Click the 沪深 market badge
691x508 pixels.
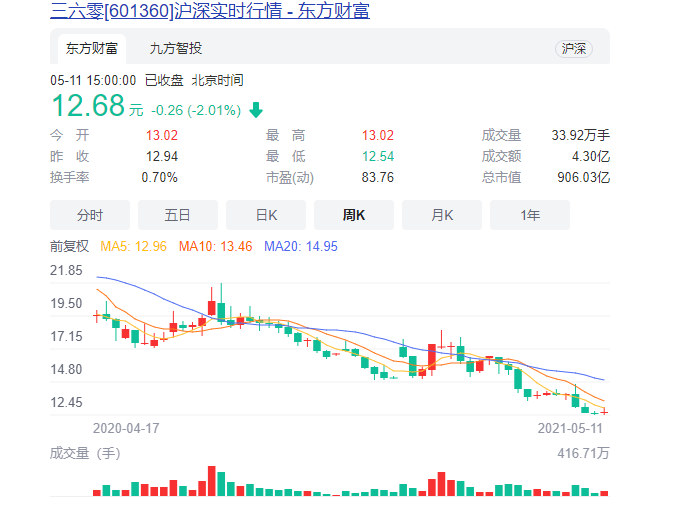(574, 49)
